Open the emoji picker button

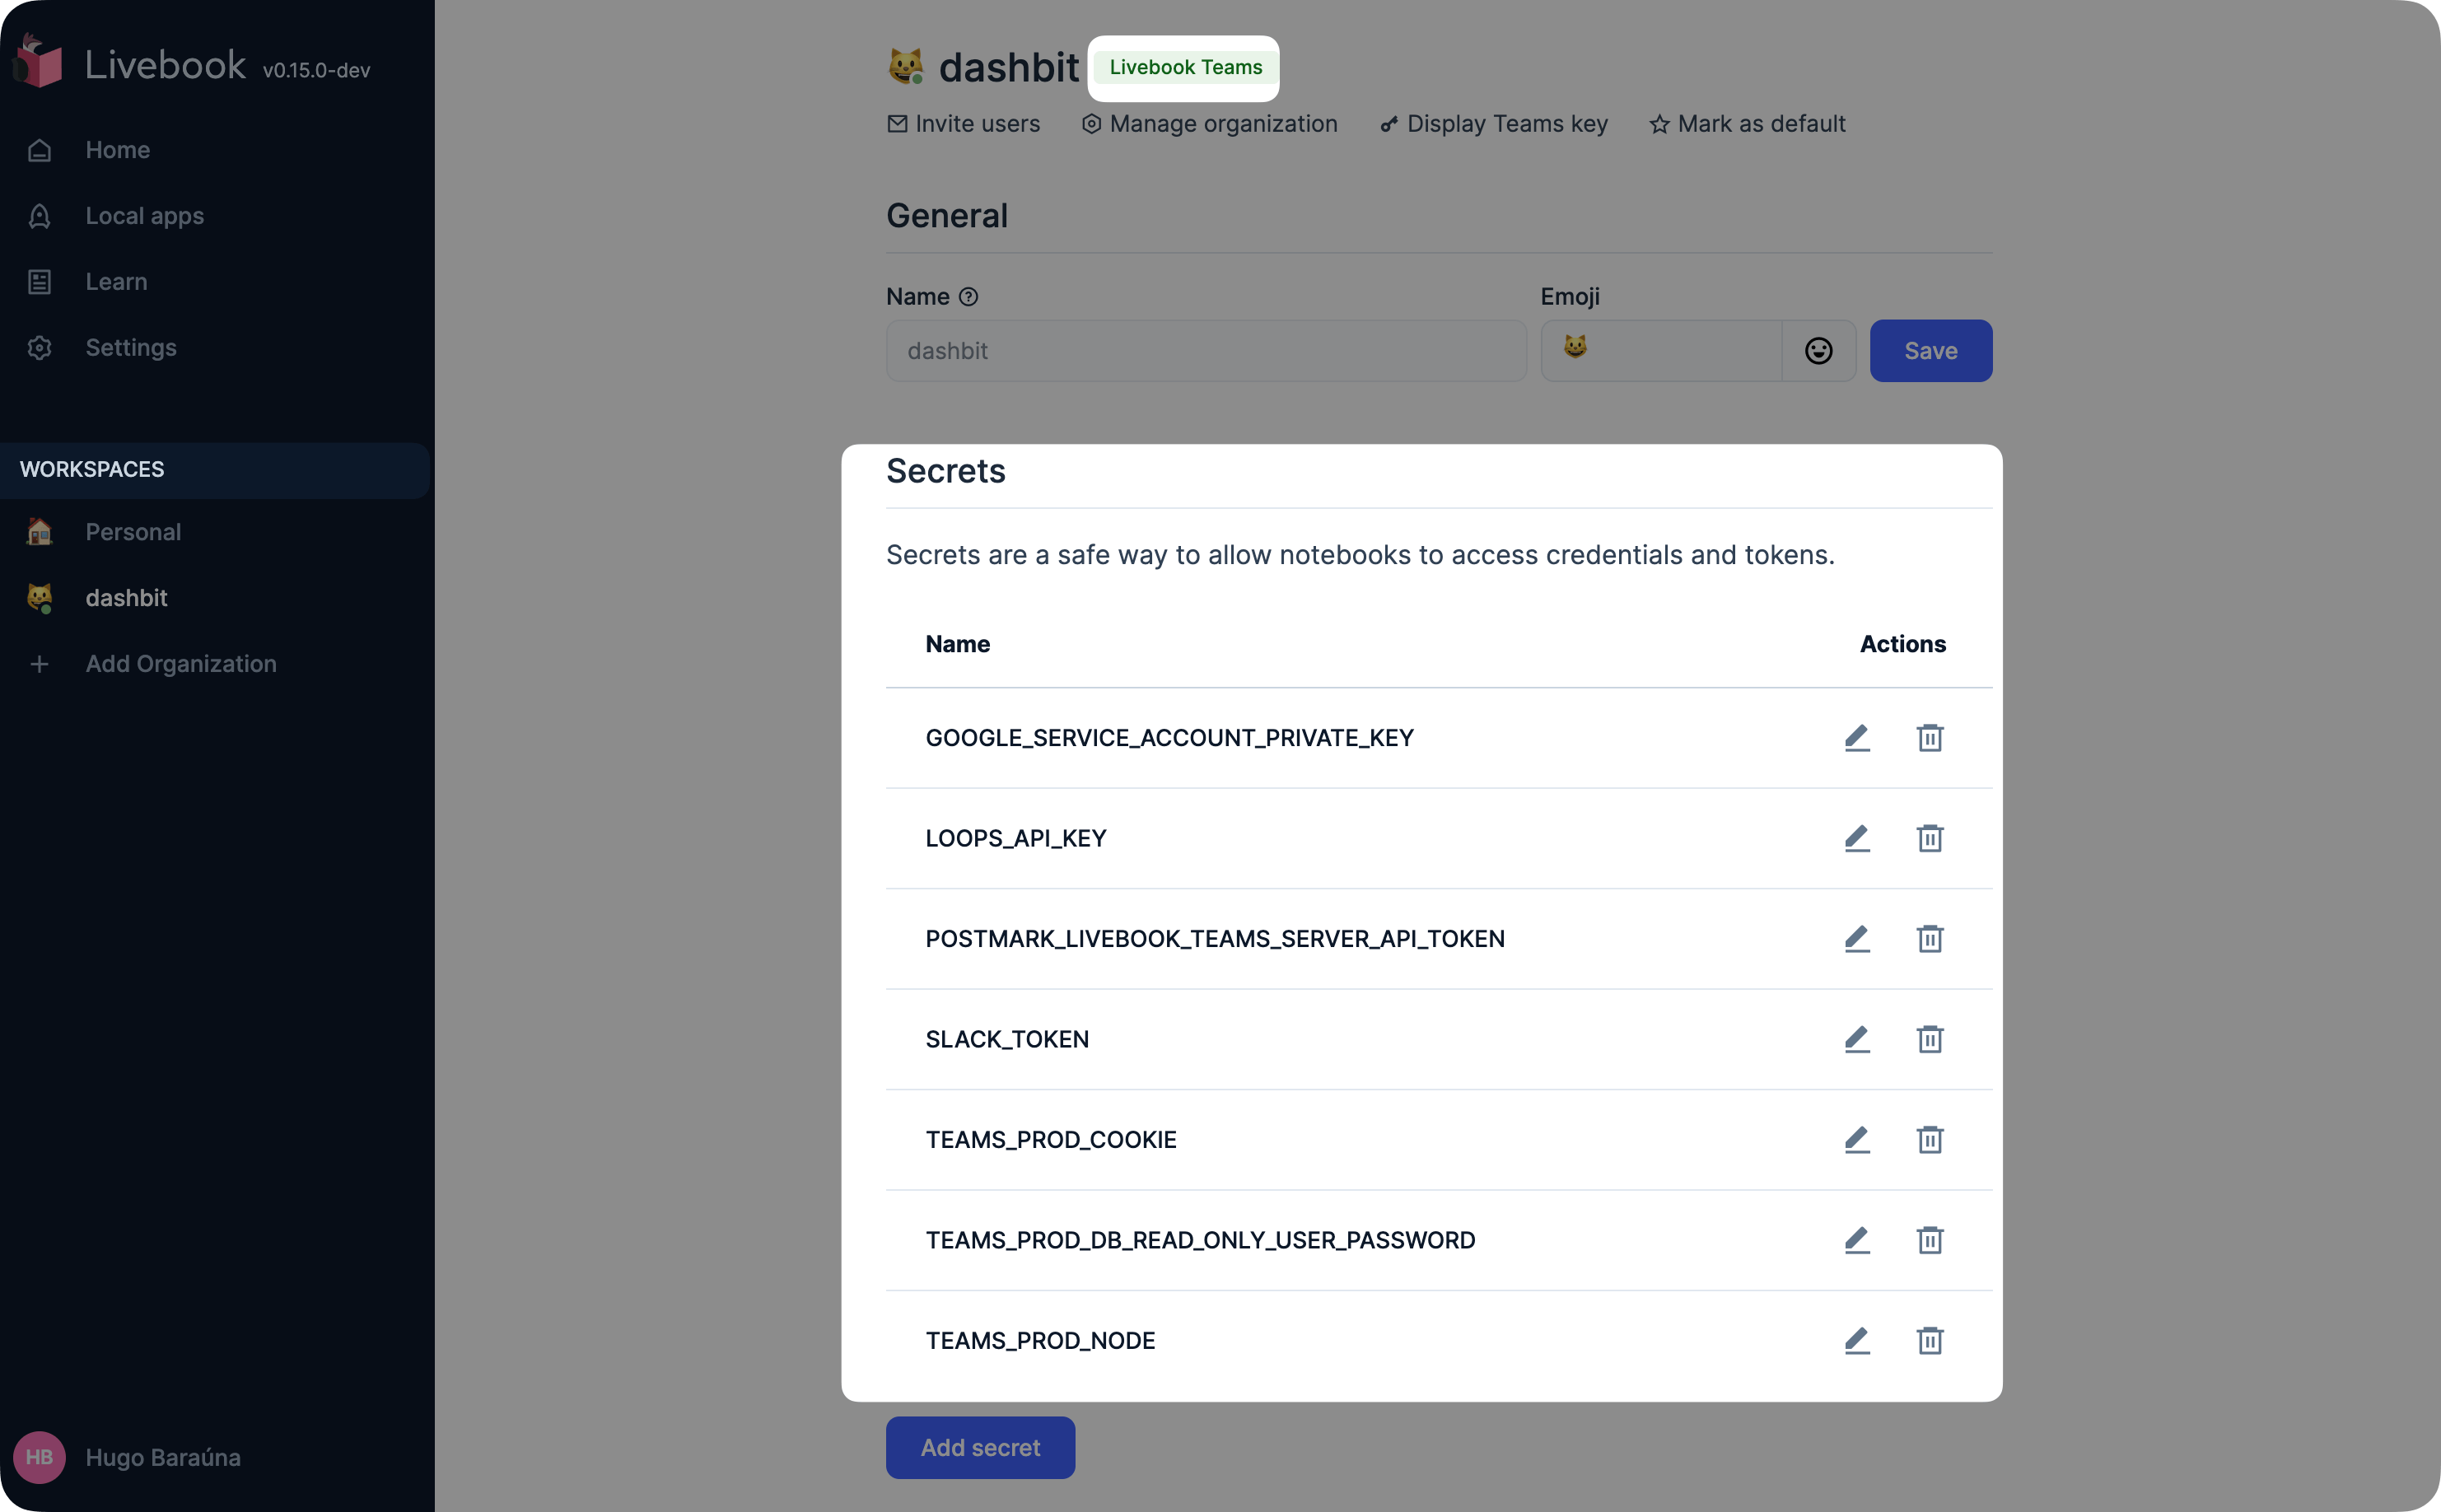click(1818, 351)
